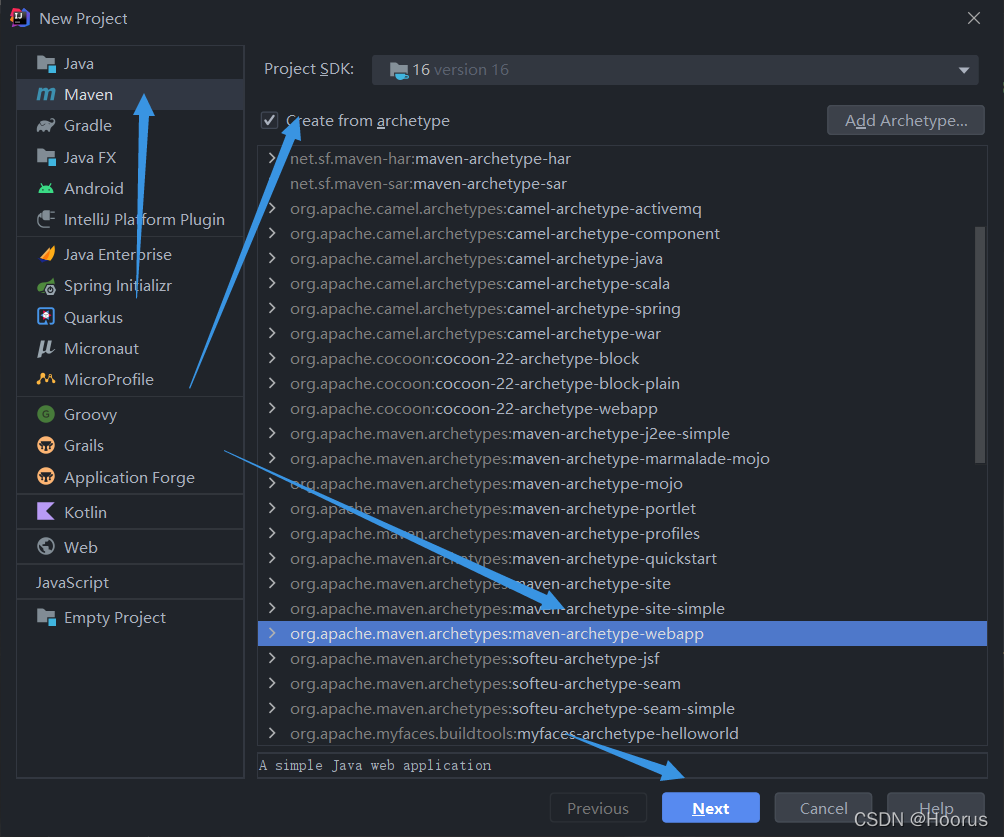
Task: Click the MicroProfile icon
Action: click(46, 379)
